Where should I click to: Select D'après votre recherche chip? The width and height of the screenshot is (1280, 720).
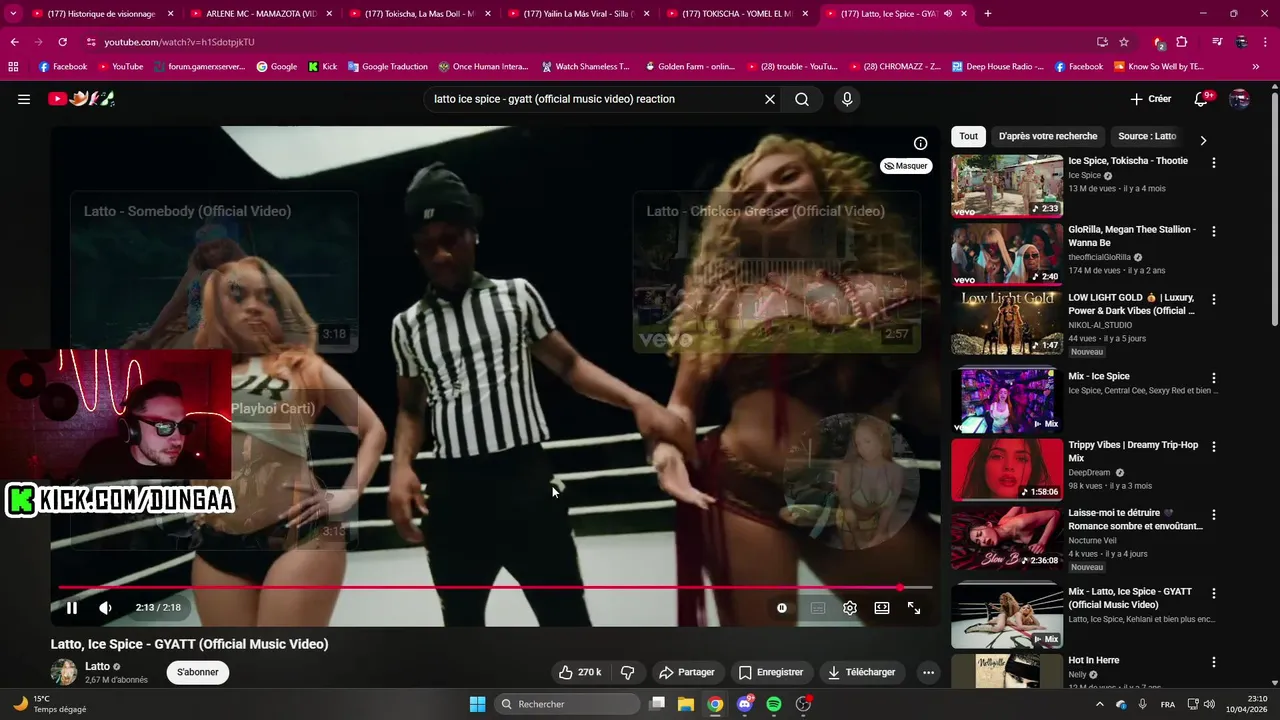click(1048, 136)
